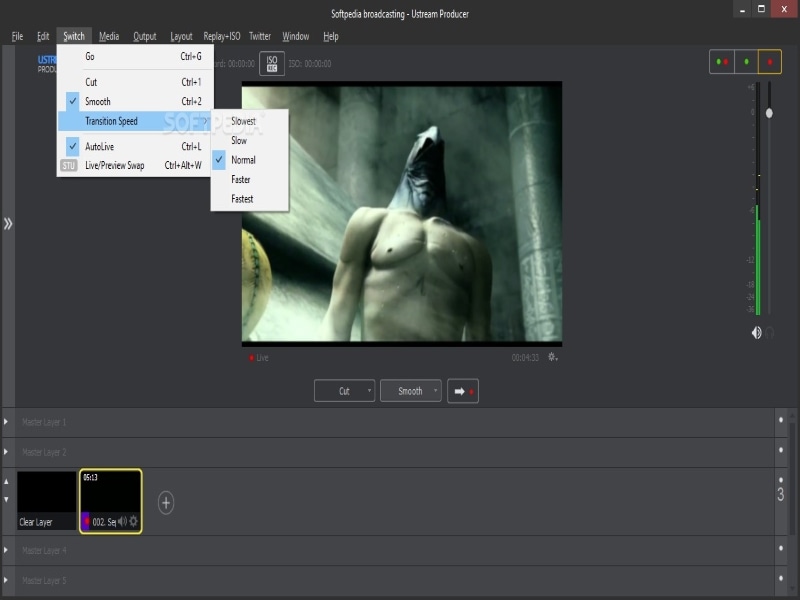Open the settings gear on 002 shot
800x600 pixels.
click(134, 521)
